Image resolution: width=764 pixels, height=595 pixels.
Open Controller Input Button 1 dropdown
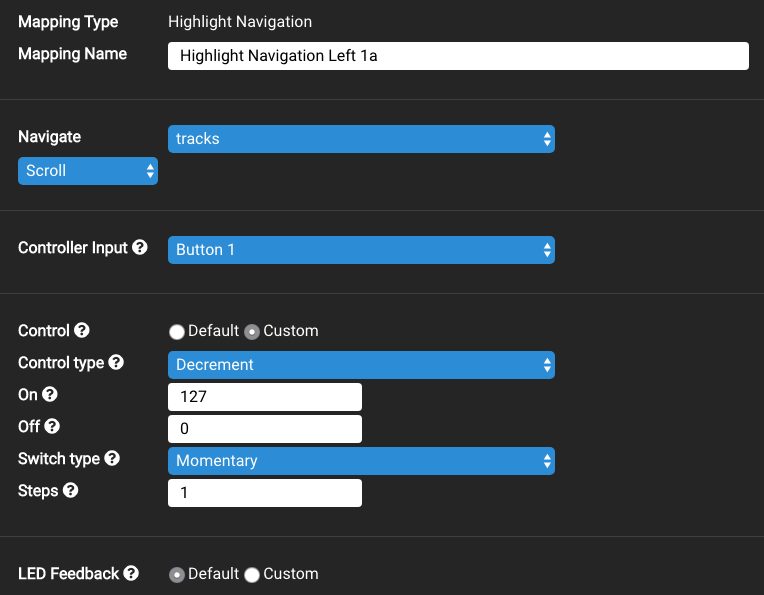(361, 250)
